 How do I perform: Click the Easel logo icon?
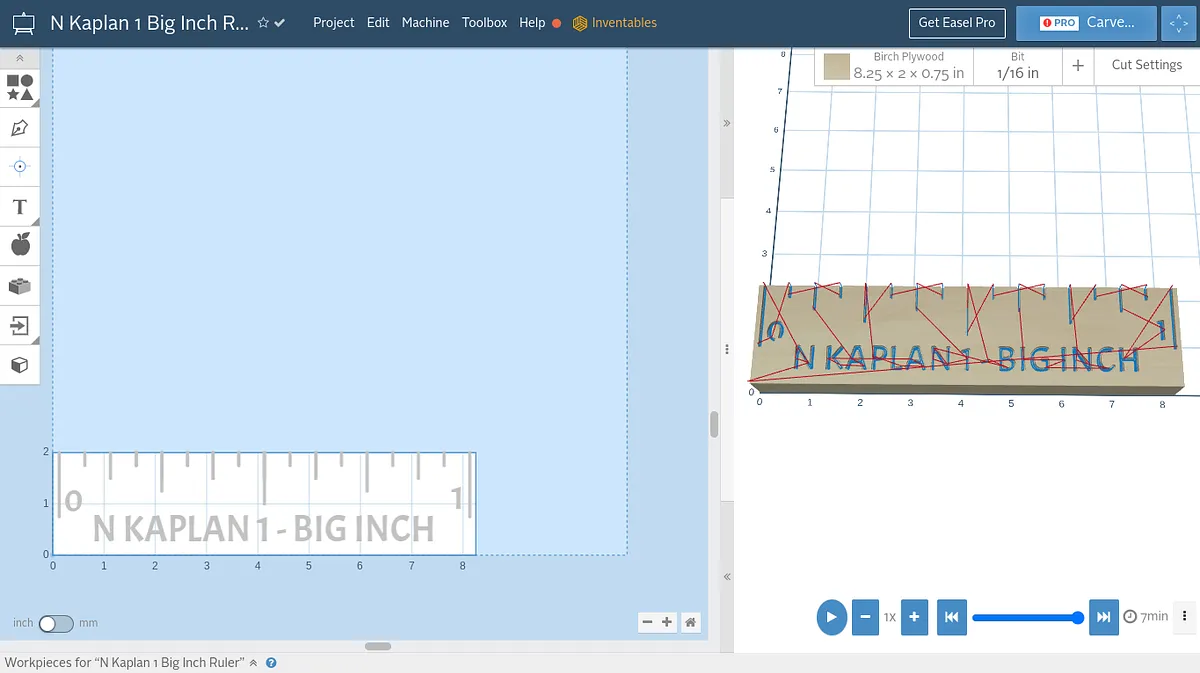click(x=23, y=23)
